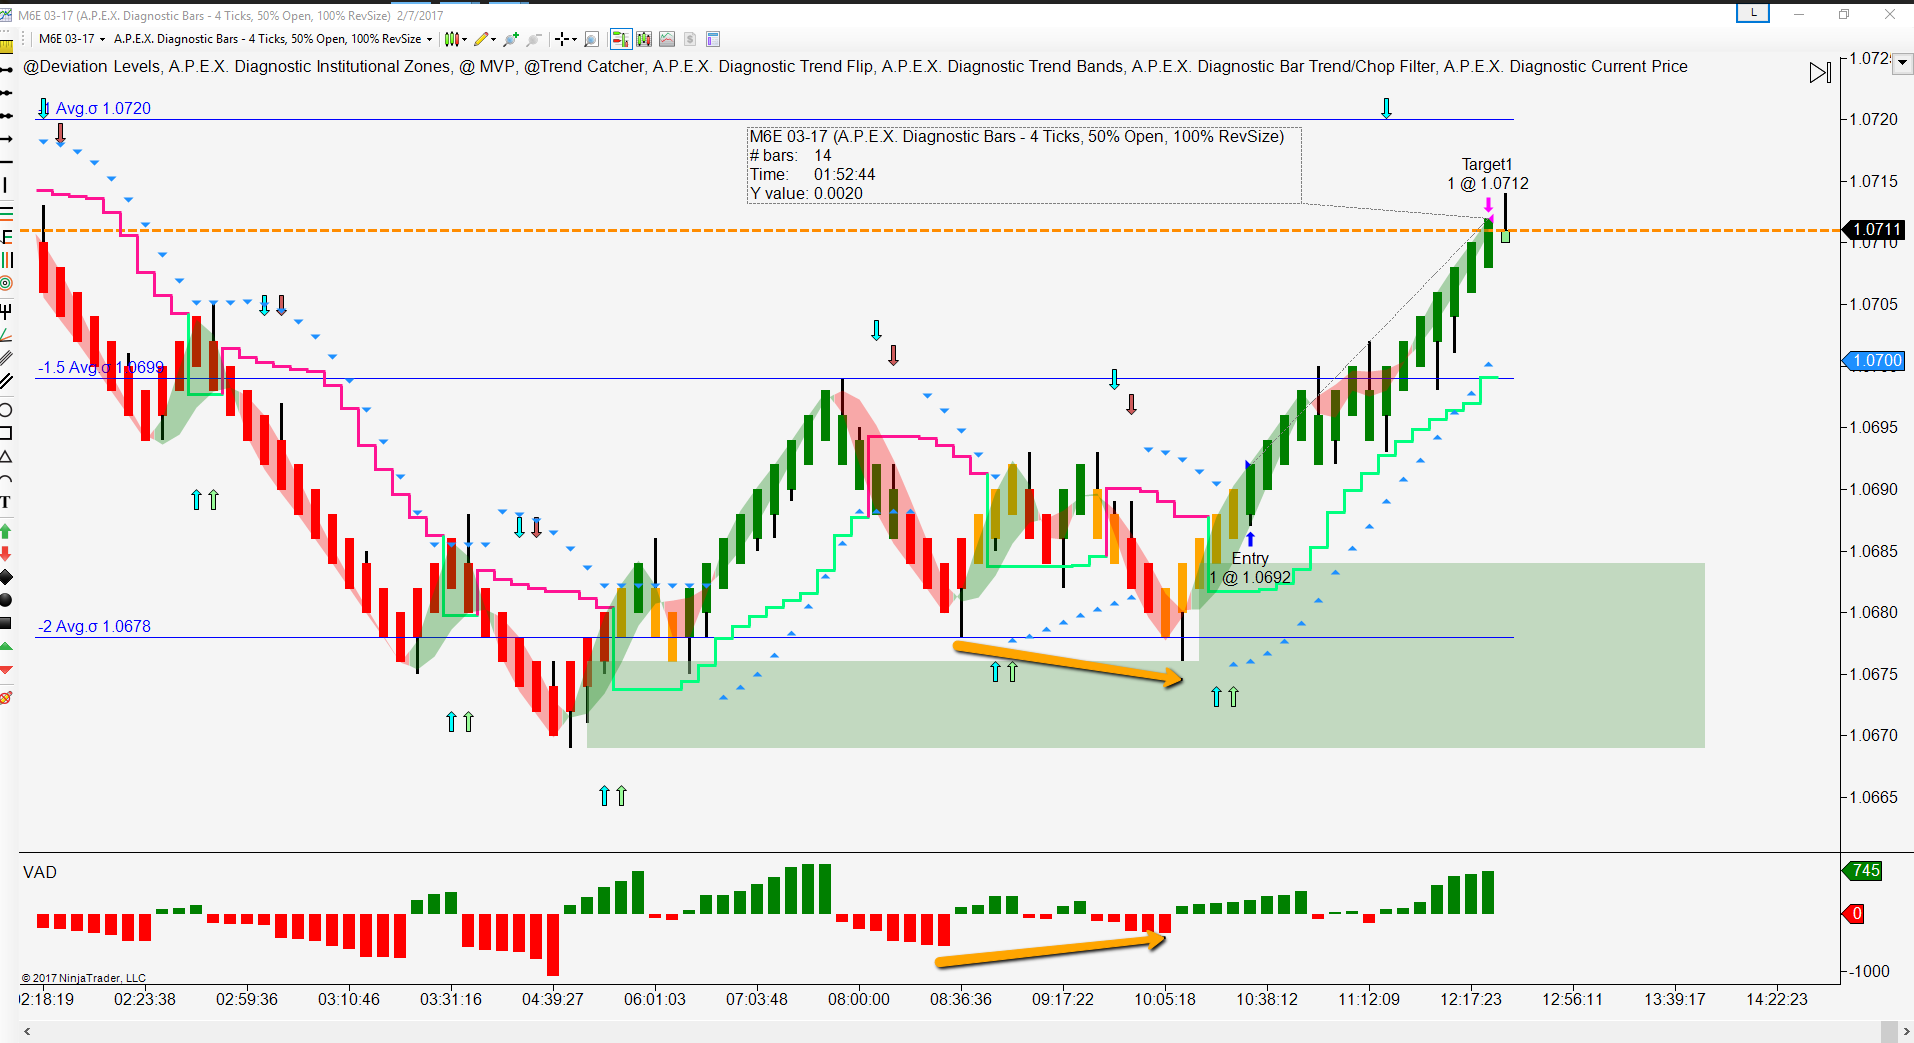The width and height of the screenshot is (1914, 1043).
Task: Open the Data Series candlestick icon
Action: (643, 39)
